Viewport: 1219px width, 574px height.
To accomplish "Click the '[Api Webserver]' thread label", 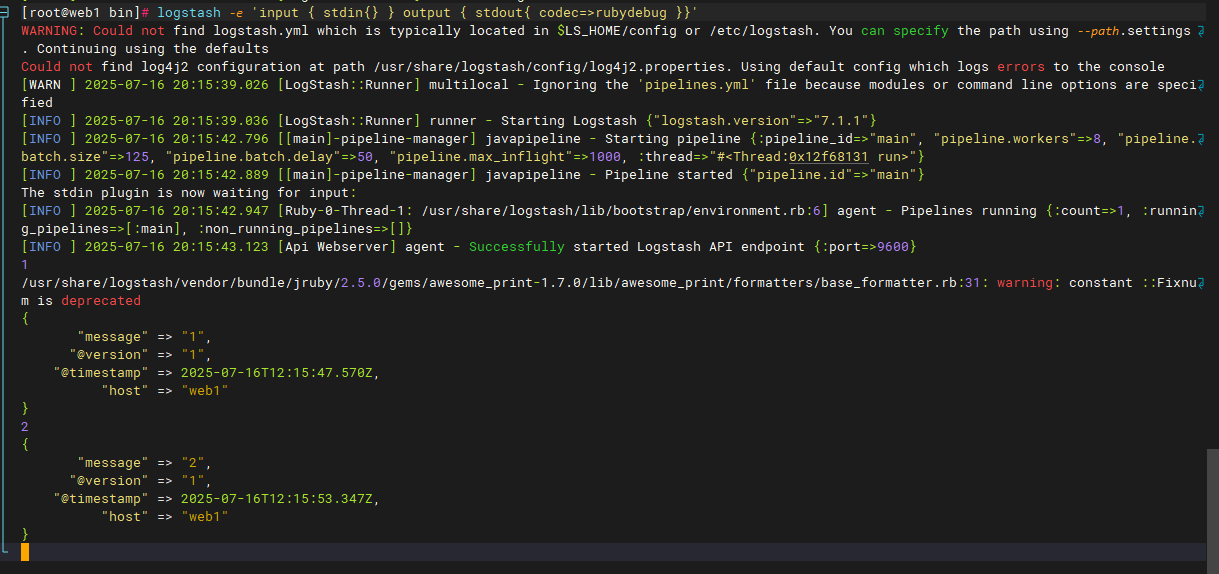I will pyautogui.click(x=339, y=246).
